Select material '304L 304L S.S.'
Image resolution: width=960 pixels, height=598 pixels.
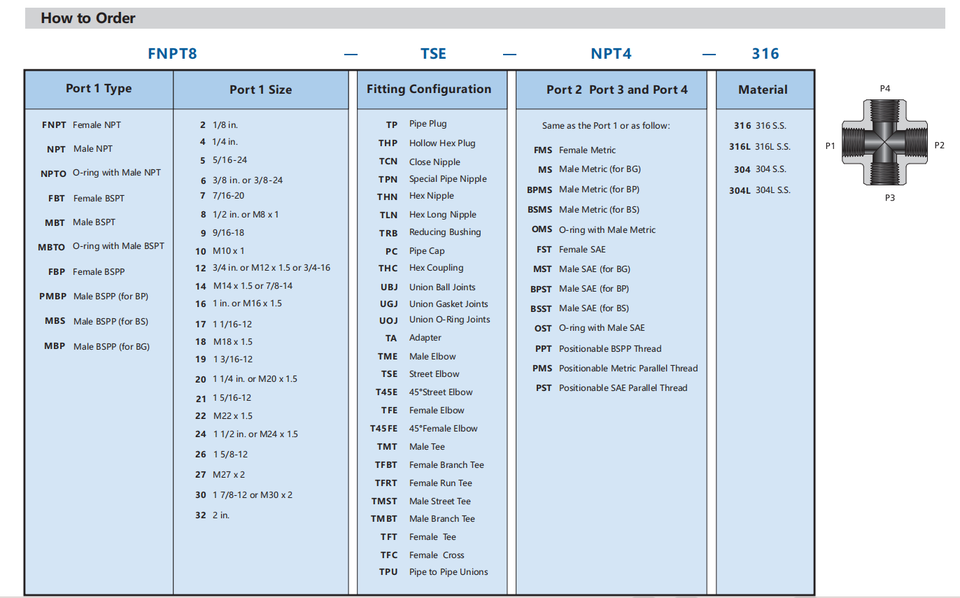click(760, 190)
